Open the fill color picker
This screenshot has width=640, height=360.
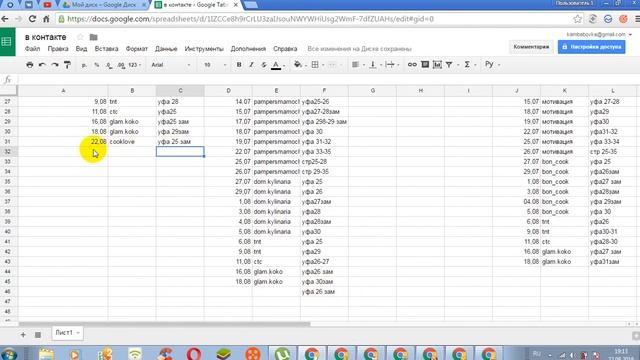tap(299, 64)
